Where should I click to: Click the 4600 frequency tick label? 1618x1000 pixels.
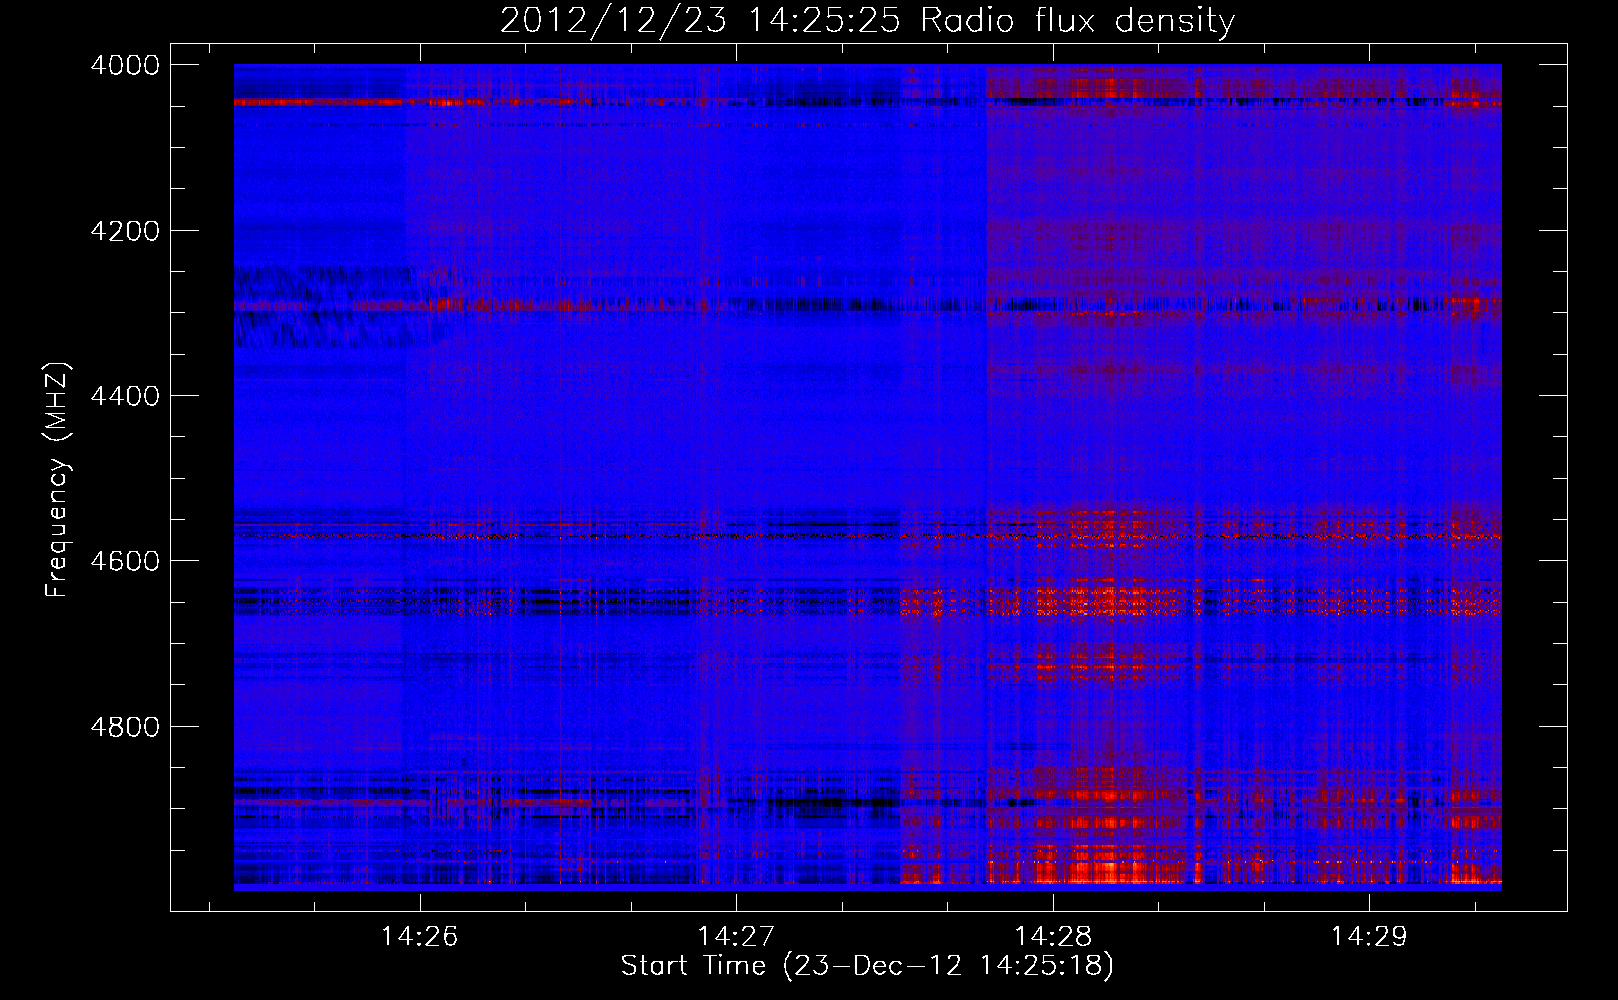click(125, 561)
